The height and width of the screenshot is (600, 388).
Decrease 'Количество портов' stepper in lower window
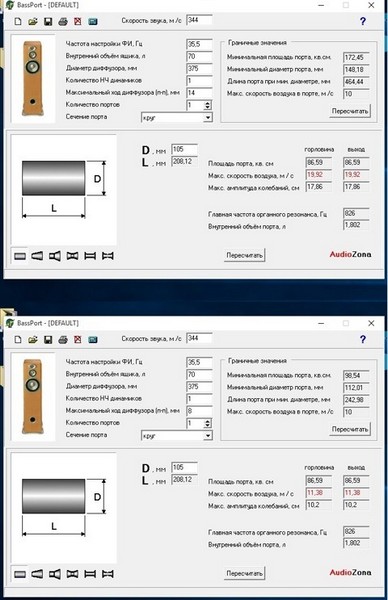coord(208,426)
